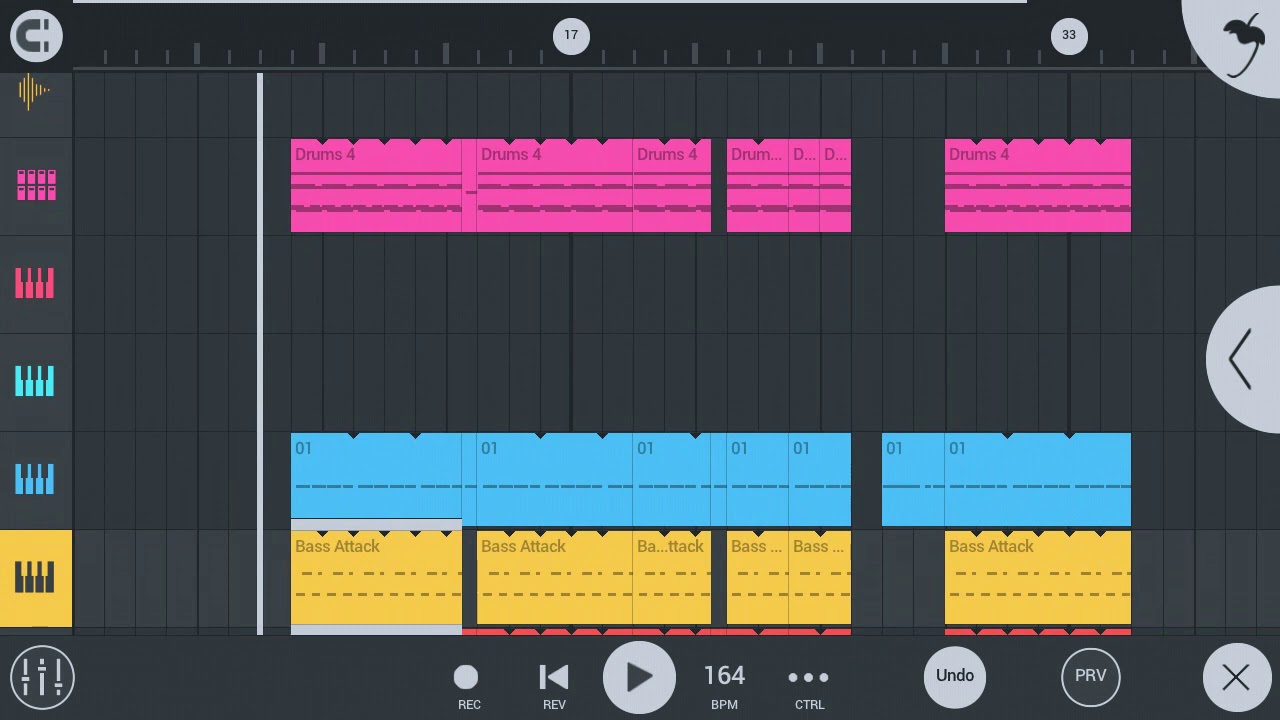Select the last Bass Attack clip near bar 33
Viewport: 1280px width, 720px height.
pos(1038,578)
